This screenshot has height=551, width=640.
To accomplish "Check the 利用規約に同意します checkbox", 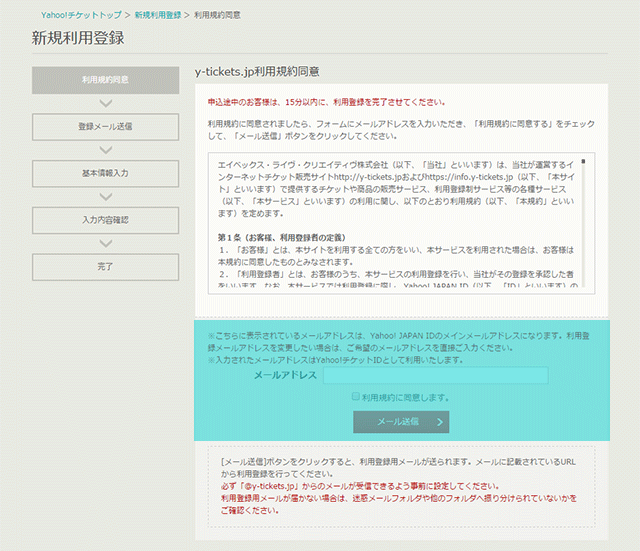I will coord(356,396).
